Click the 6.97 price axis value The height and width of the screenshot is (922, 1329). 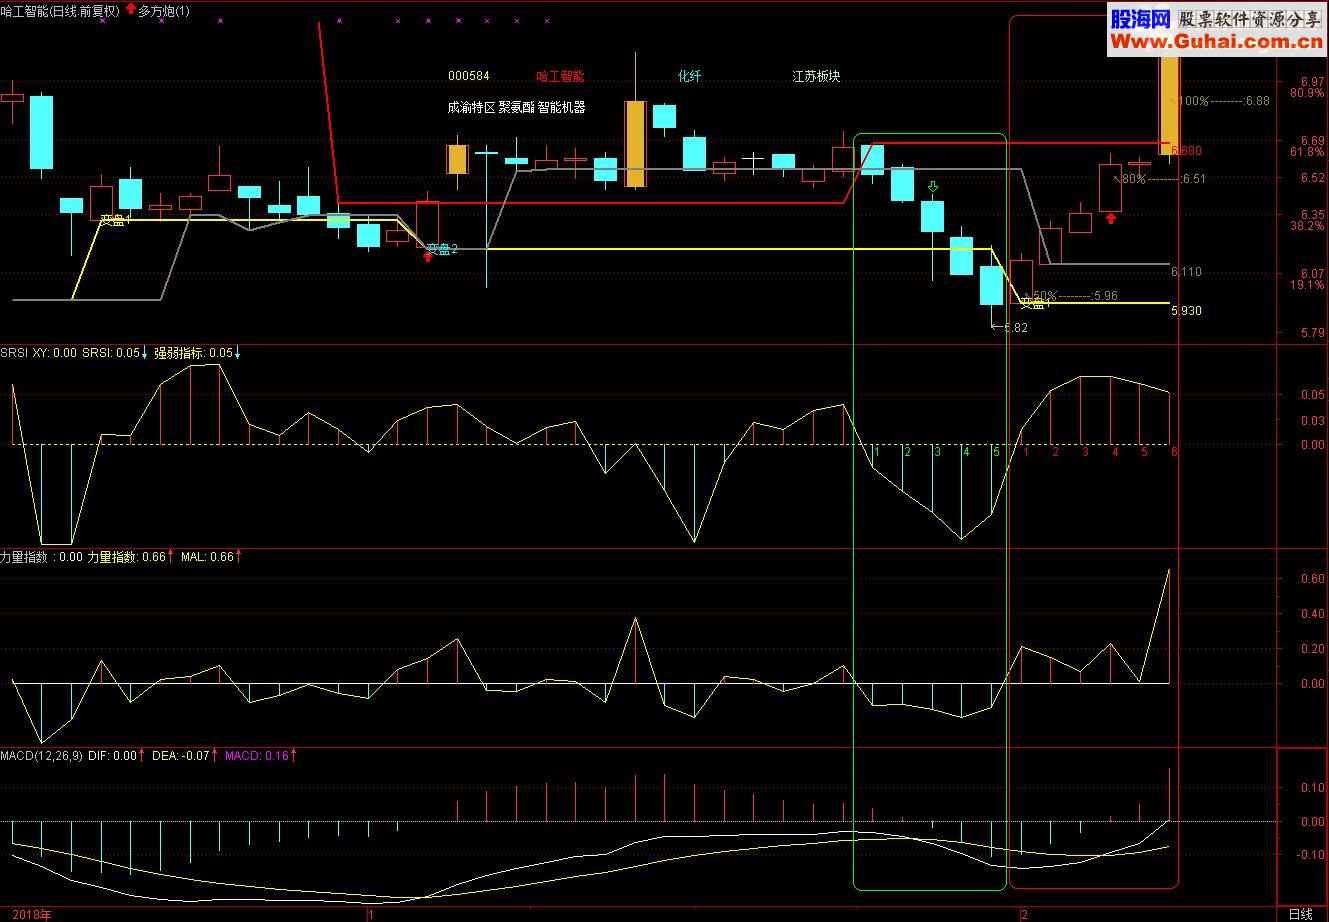coord(1312,81)
